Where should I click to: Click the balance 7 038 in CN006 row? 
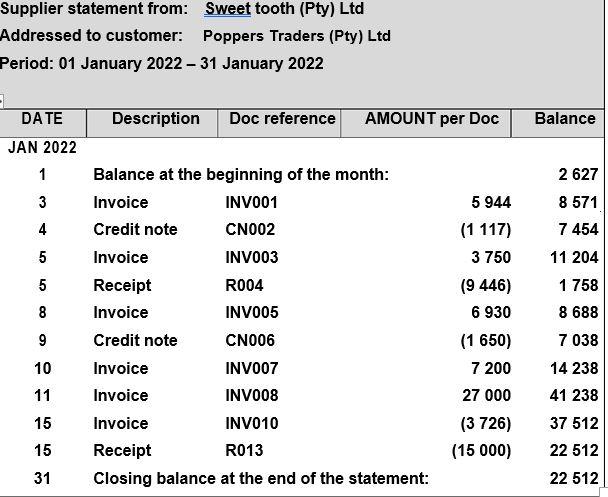pyautogui.click(x=578, y=340)
